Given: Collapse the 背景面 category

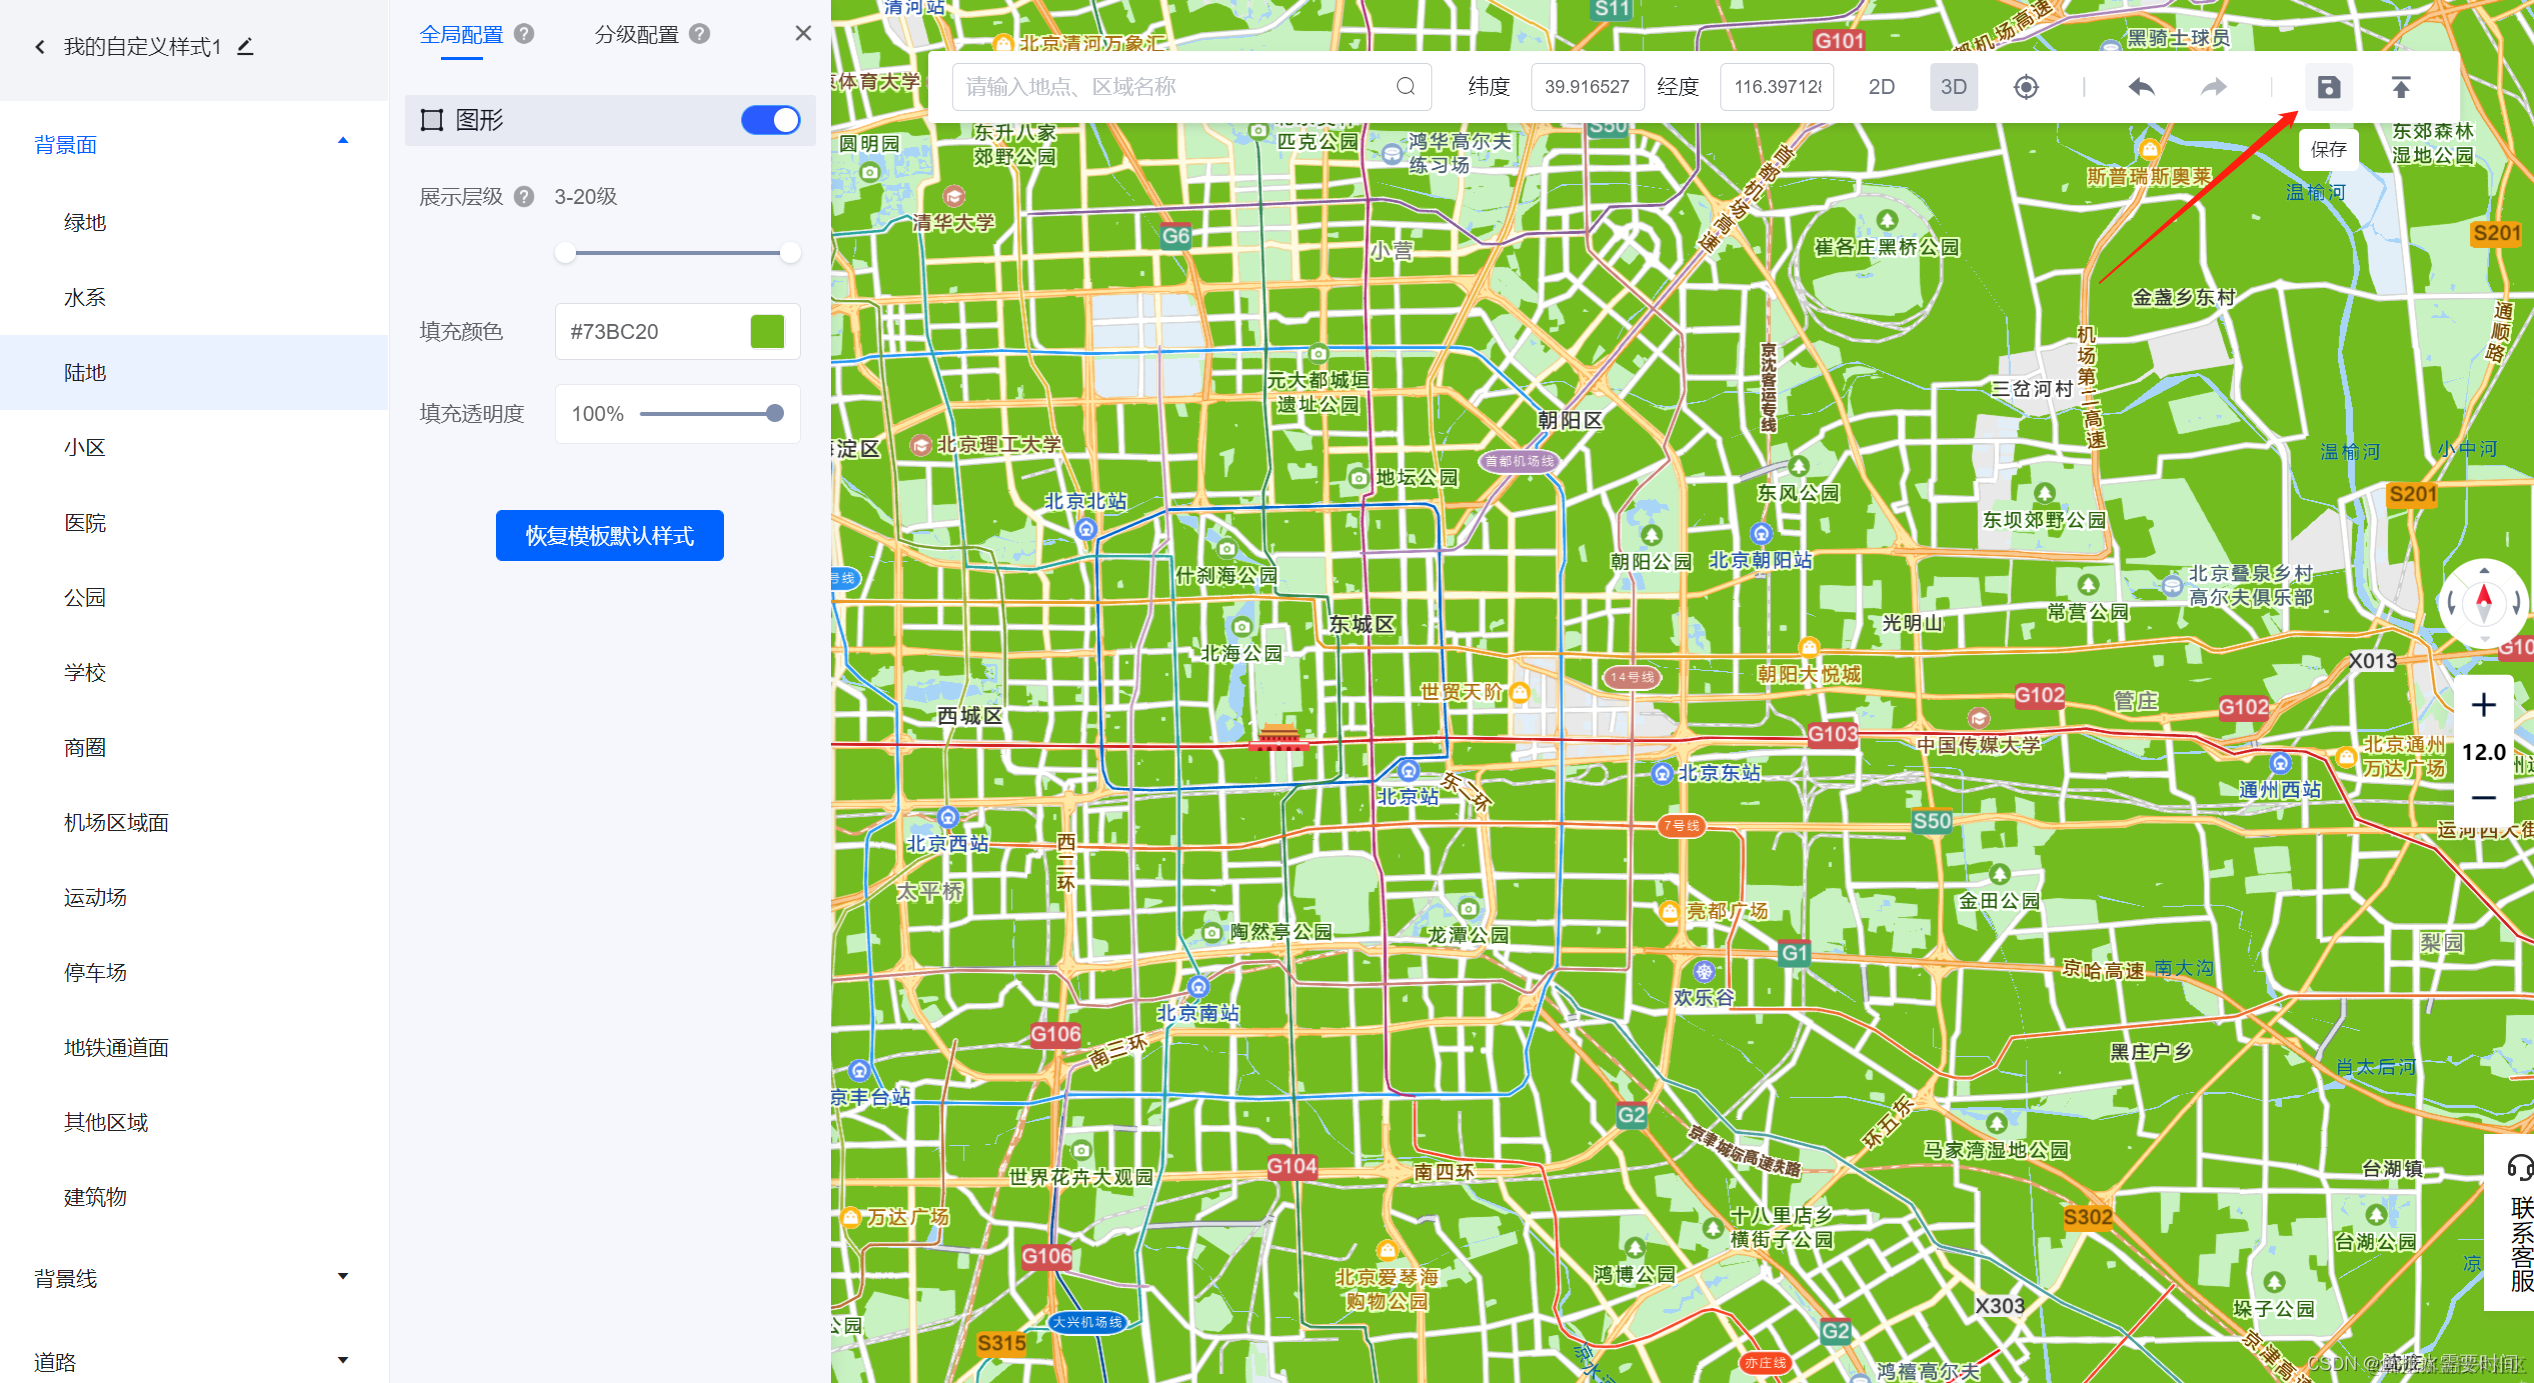Looking at the screenshot, I should (343, 142).
